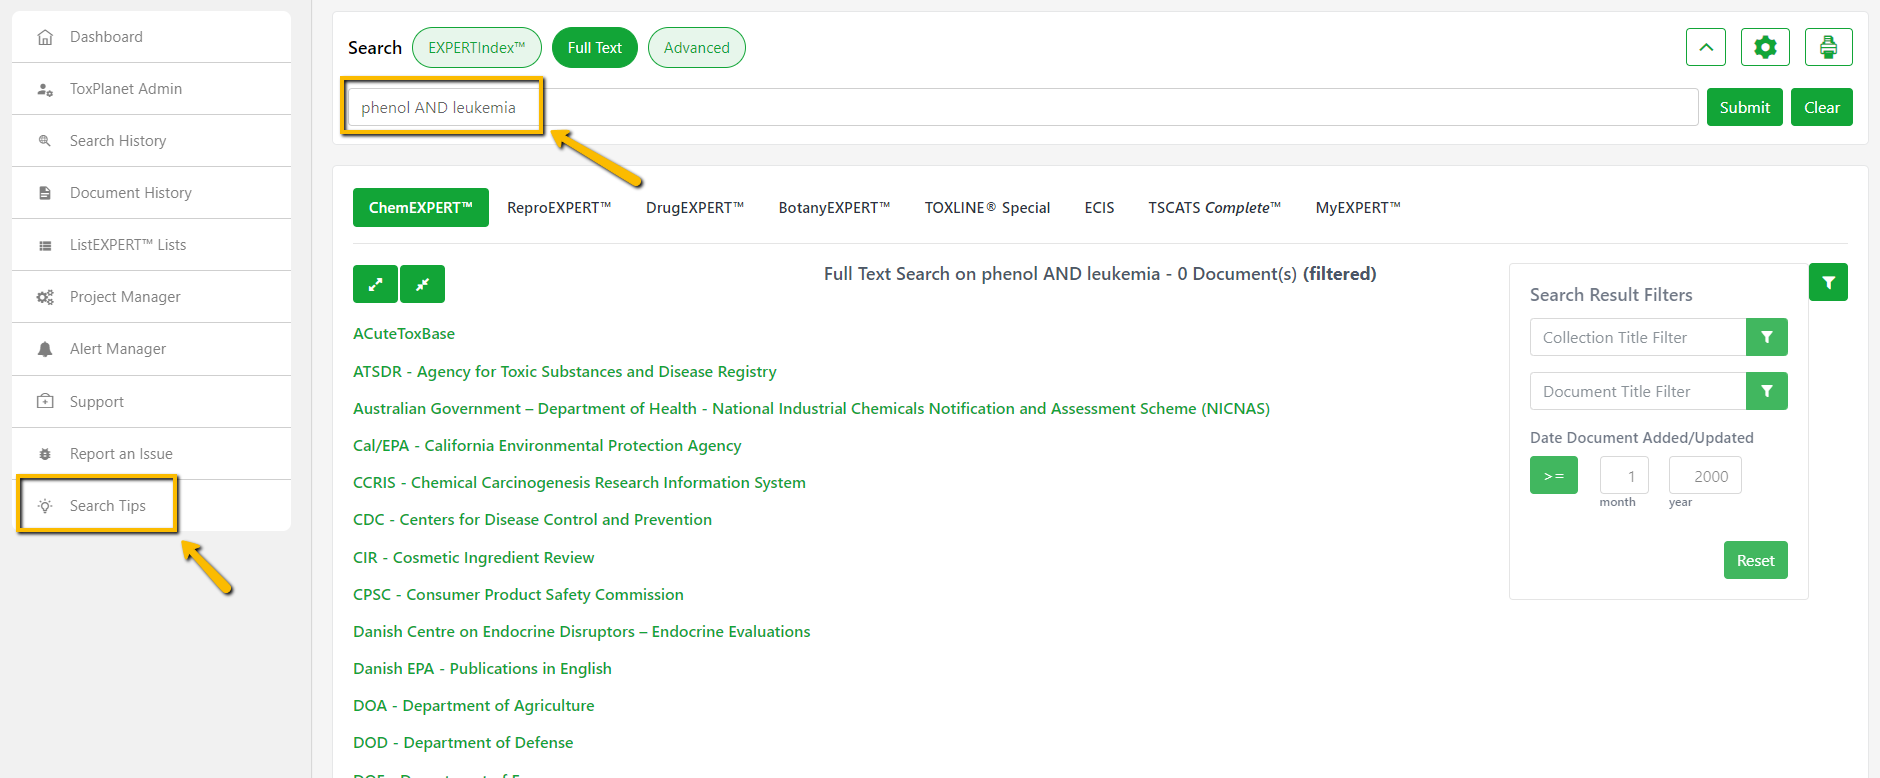Select the Full Text search mode
The image size is (1880, 778).
(x=594, y=48)
